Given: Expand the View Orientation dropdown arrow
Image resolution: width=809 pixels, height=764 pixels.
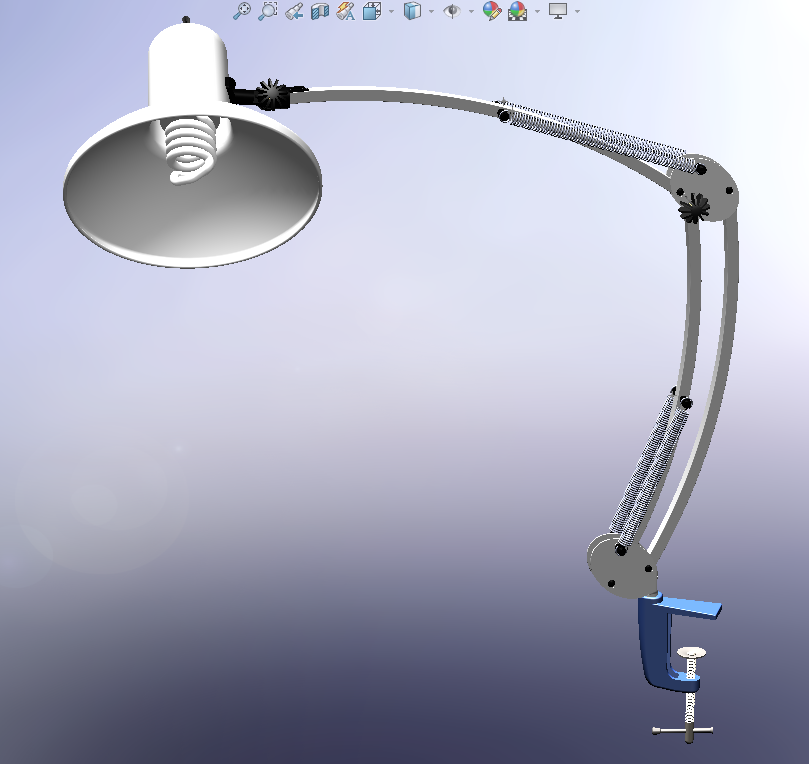Looking at the screenshot, I should pos(391,11).
